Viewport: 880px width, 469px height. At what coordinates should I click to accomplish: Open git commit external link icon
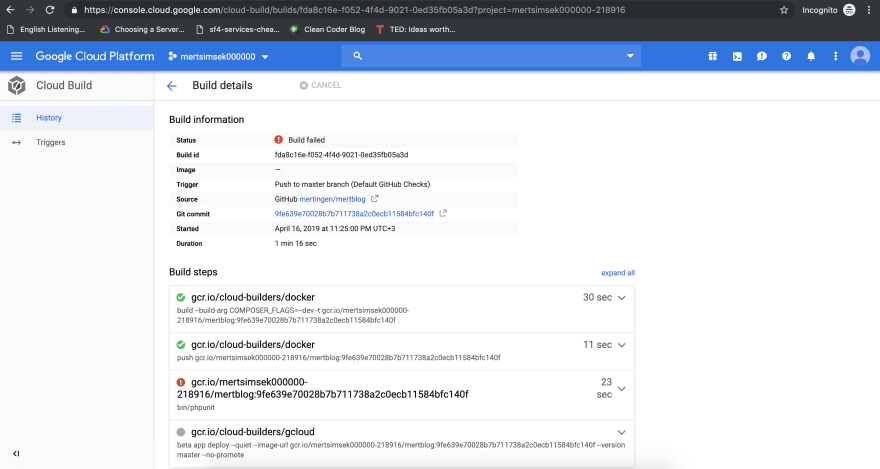pos(443,213)
